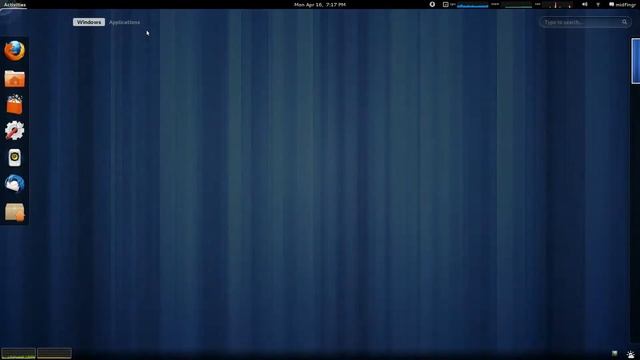640x360 pixels.
Task: Open the accessibility menu icon
Action: (x=432, y=4)
